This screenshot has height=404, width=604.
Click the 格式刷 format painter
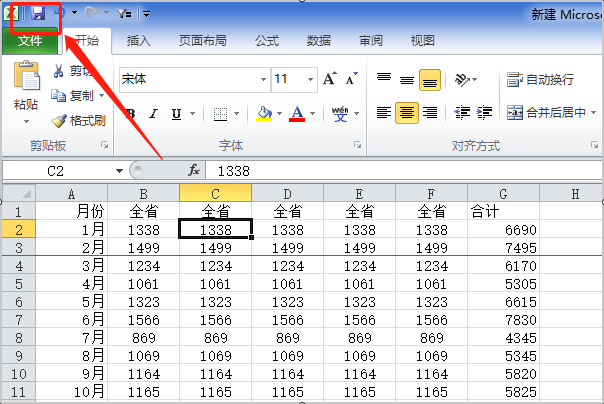pyautogui.click(x=79, y=121)
